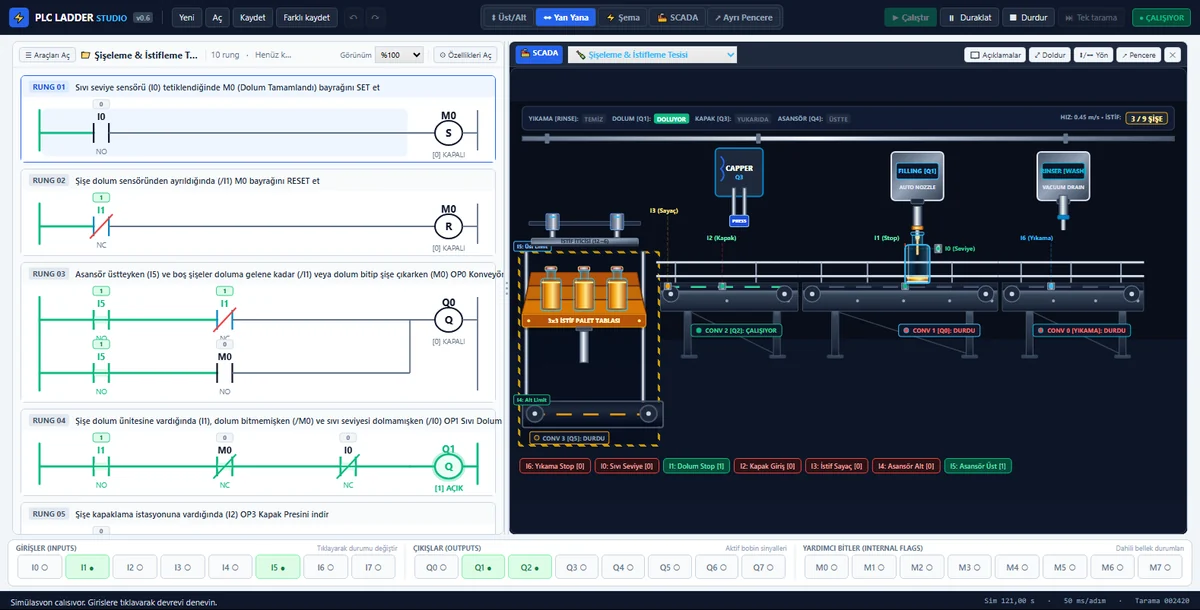
Task: Click the Yön orientation button
Action: 1093,55
